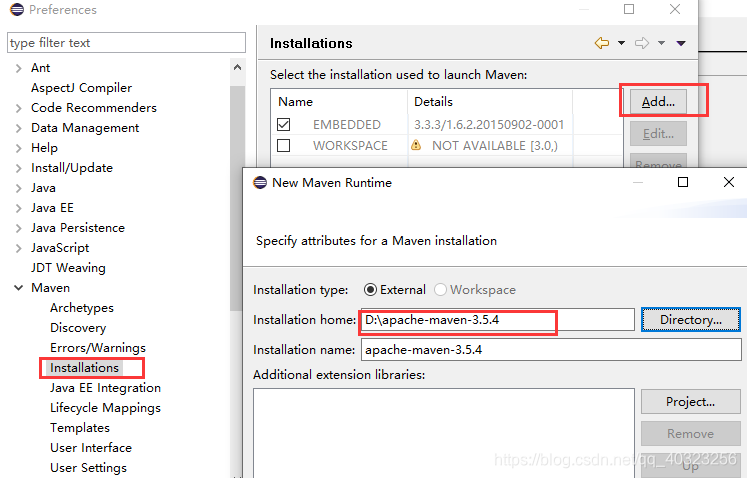747x478 pixels.
Task: Click the Installation name text field
Action: pos(551,350)
